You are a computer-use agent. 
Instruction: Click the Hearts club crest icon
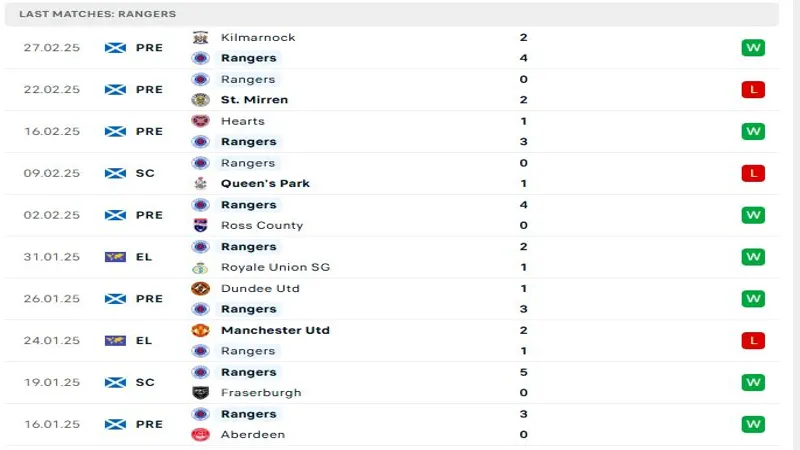pyautogui.click(x=201, y=121)
